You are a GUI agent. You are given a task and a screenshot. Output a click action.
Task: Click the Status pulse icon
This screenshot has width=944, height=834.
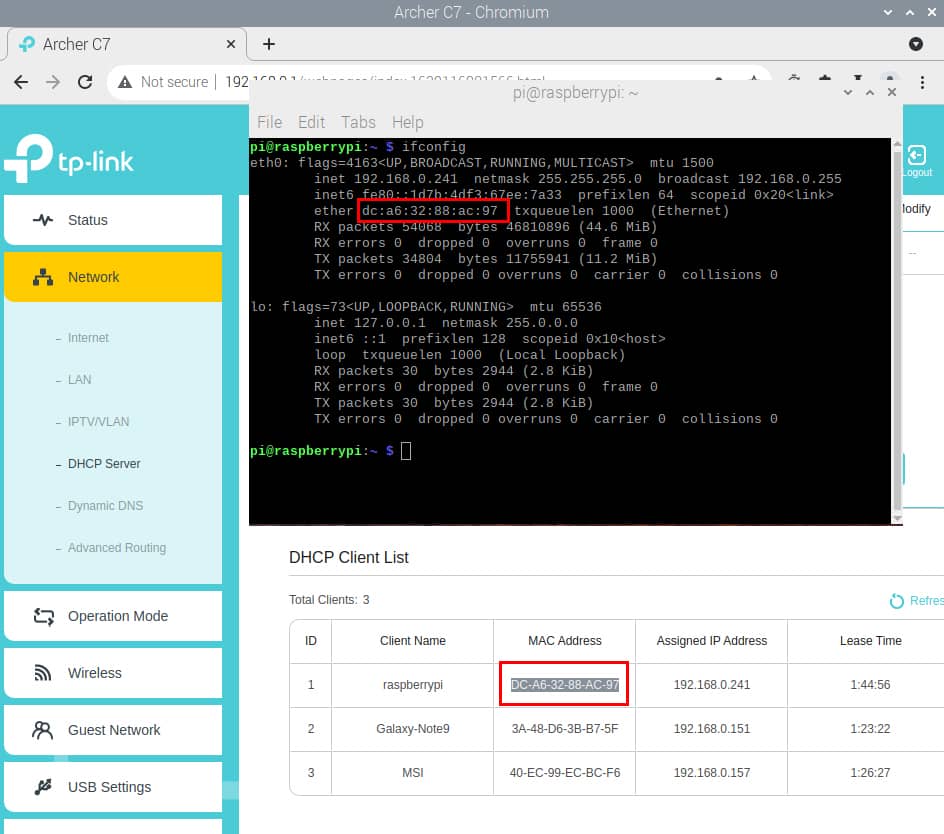(43, 220)
